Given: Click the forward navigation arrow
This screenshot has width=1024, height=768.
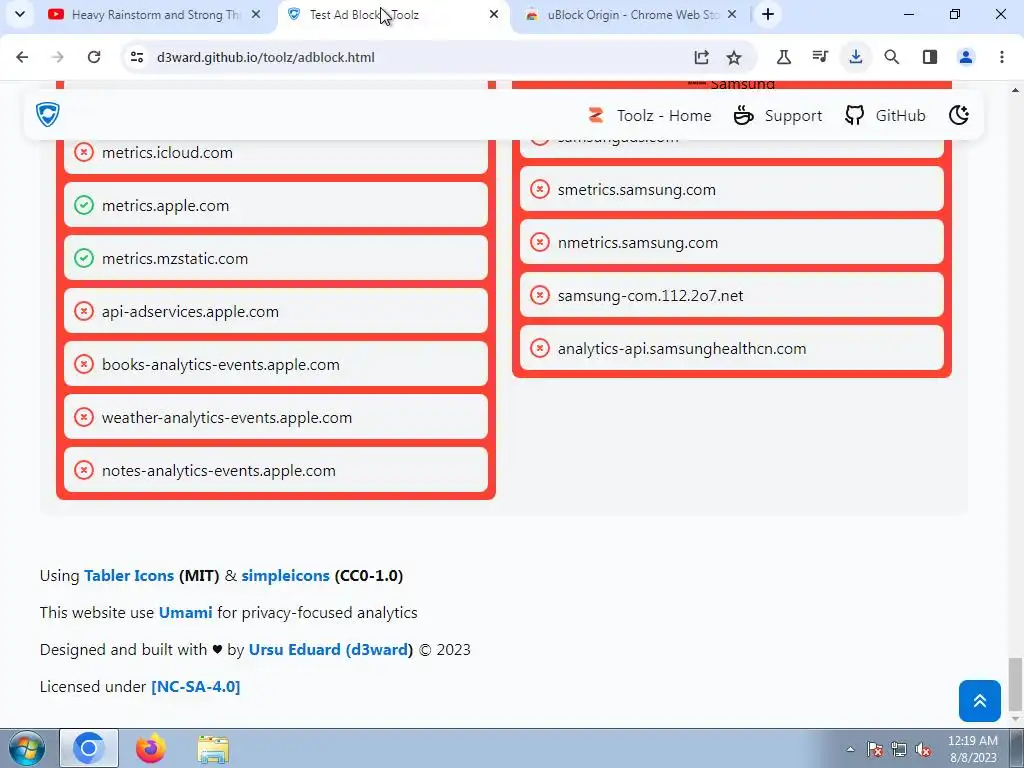Looking at the screenshot, I should coord(57,57).
